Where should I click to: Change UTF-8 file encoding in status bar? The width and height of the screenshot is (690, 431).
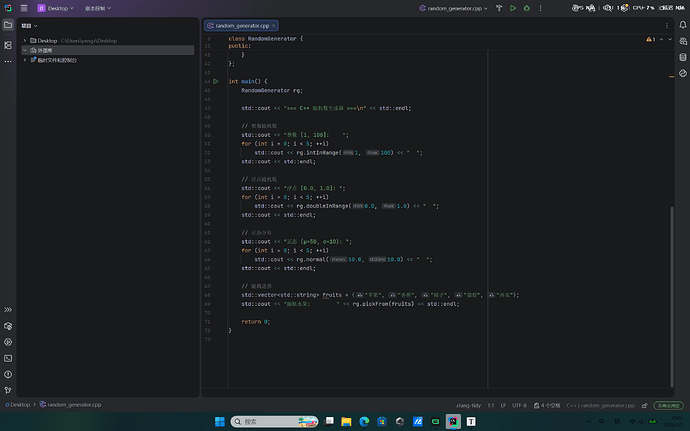[519, 405]
